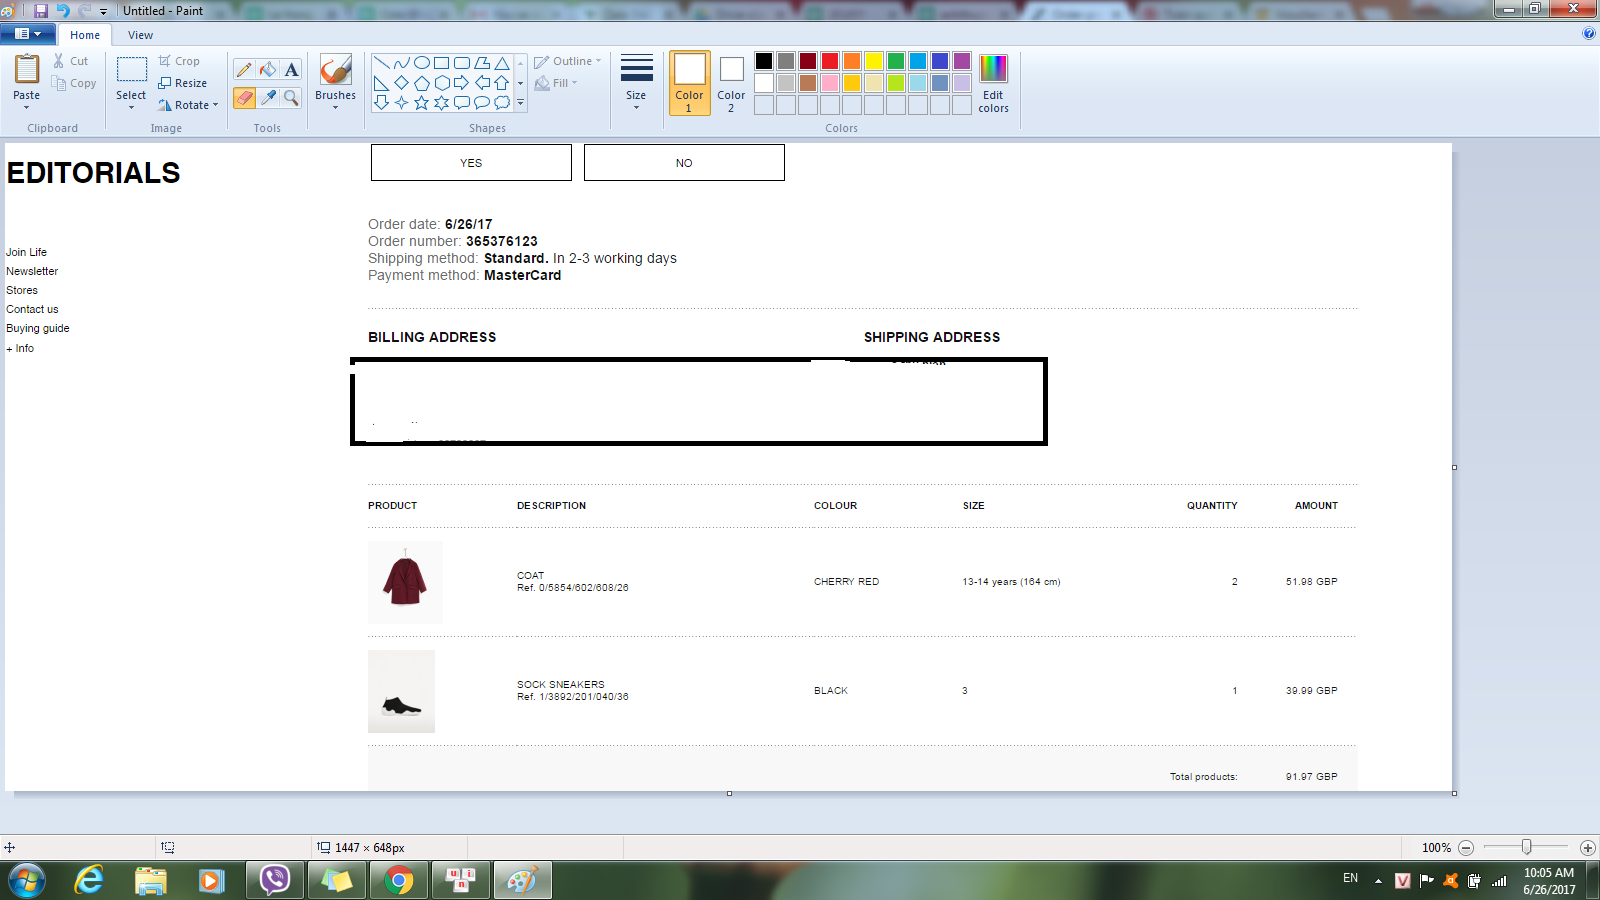
Task: Open the Select tool dropdown arrow
Action: [131, 107]
